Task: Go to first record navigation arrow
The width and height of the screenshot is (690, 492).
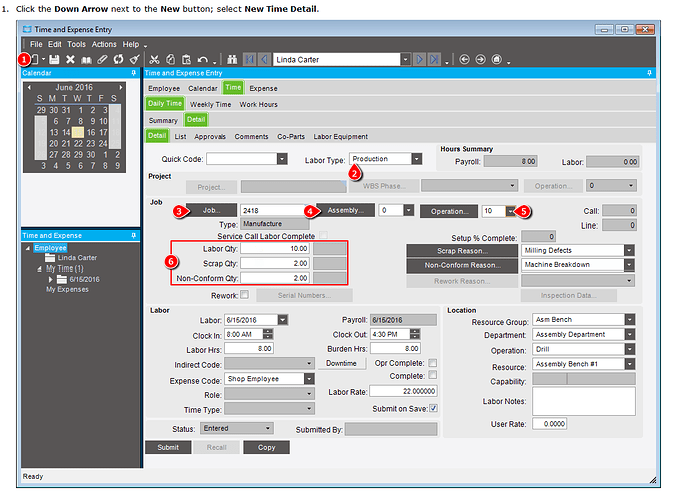Action: pyautogui.click(x=250, y=59)
